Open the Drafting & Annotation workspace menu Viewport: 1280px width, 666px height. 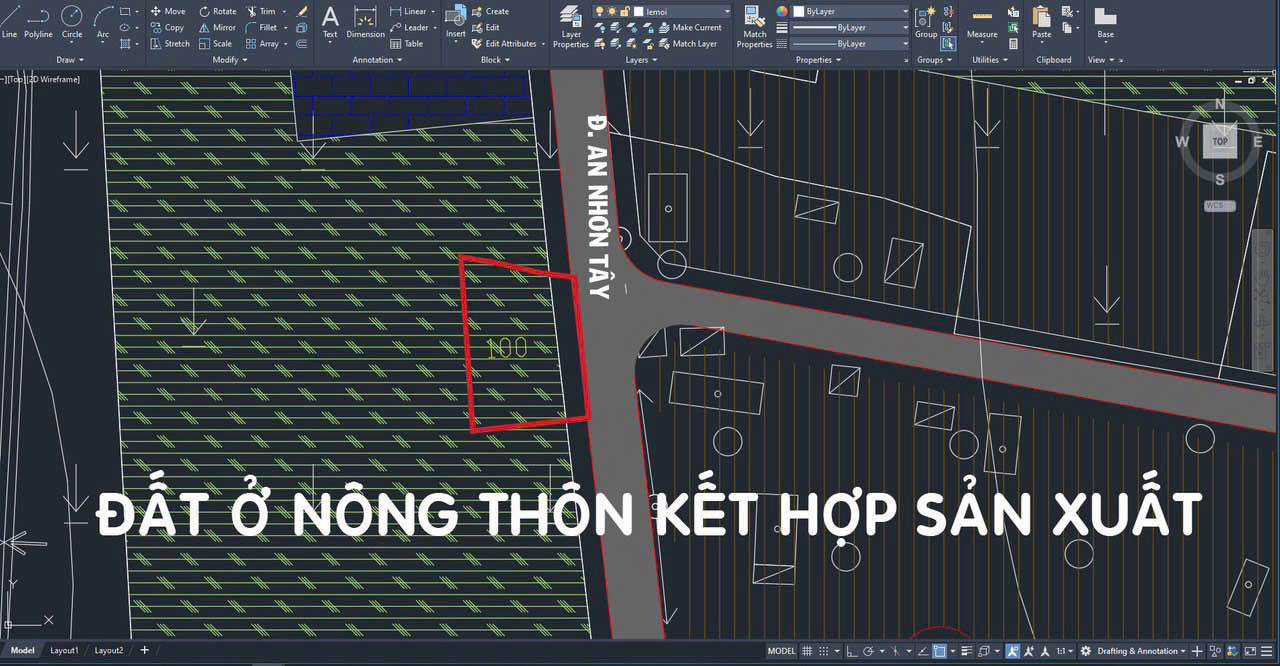[1140, 650]
